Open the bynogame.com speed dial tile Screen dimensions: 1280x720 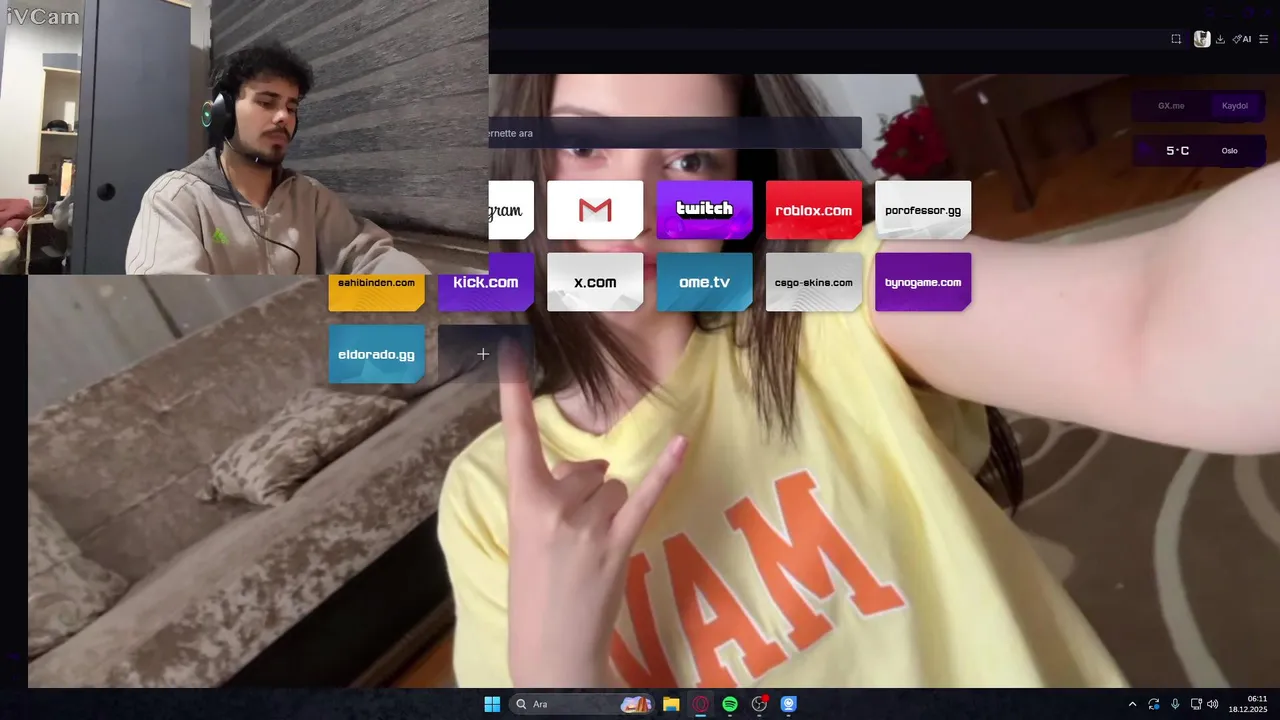click(x=923, y=282)
